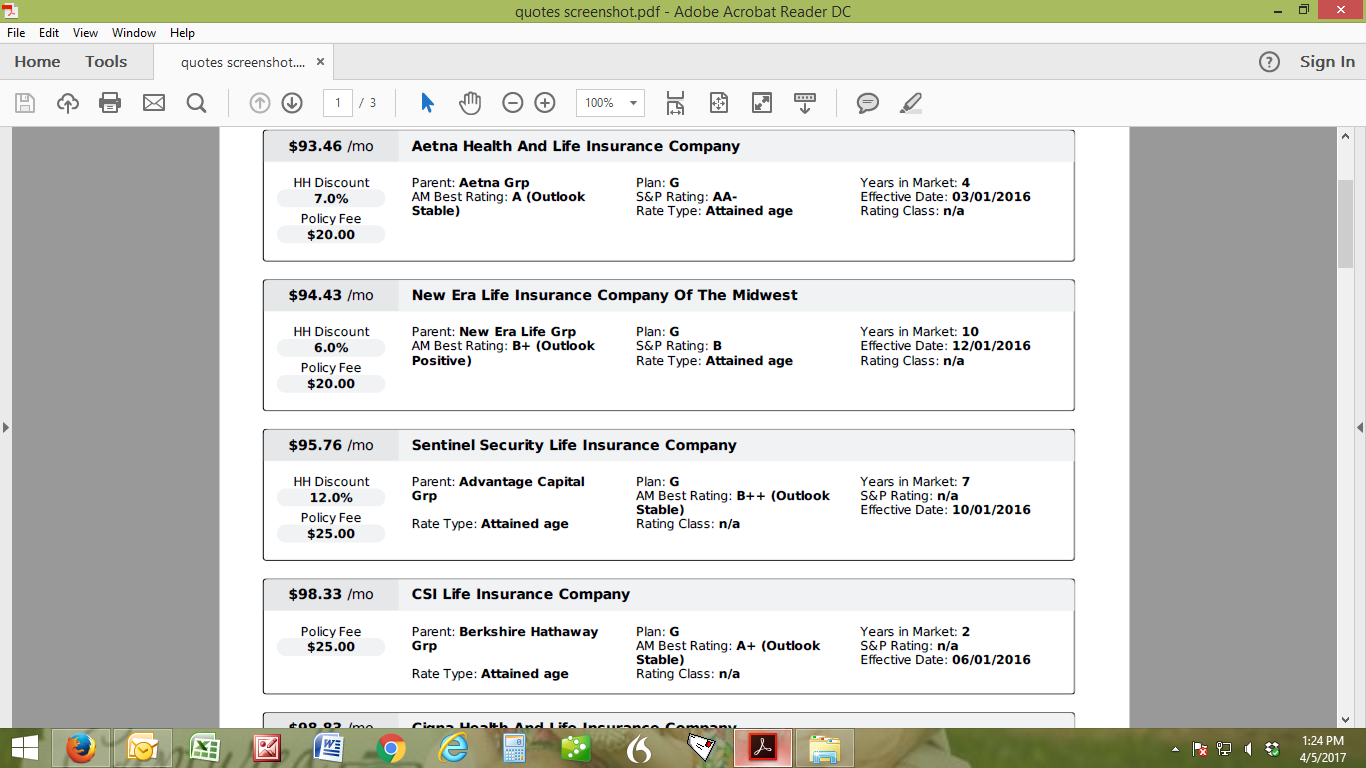
Task: Go to previous page arrow
Action: 259,102
